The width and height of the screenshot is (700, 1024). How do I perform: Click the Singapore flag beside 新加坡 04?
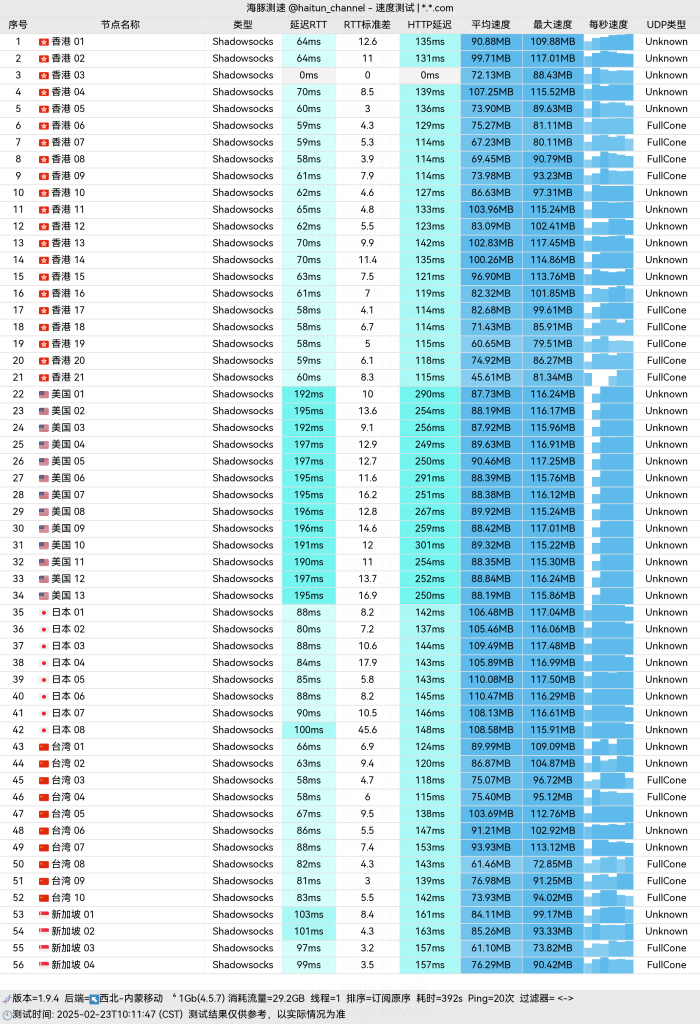(x=44, y=965)
